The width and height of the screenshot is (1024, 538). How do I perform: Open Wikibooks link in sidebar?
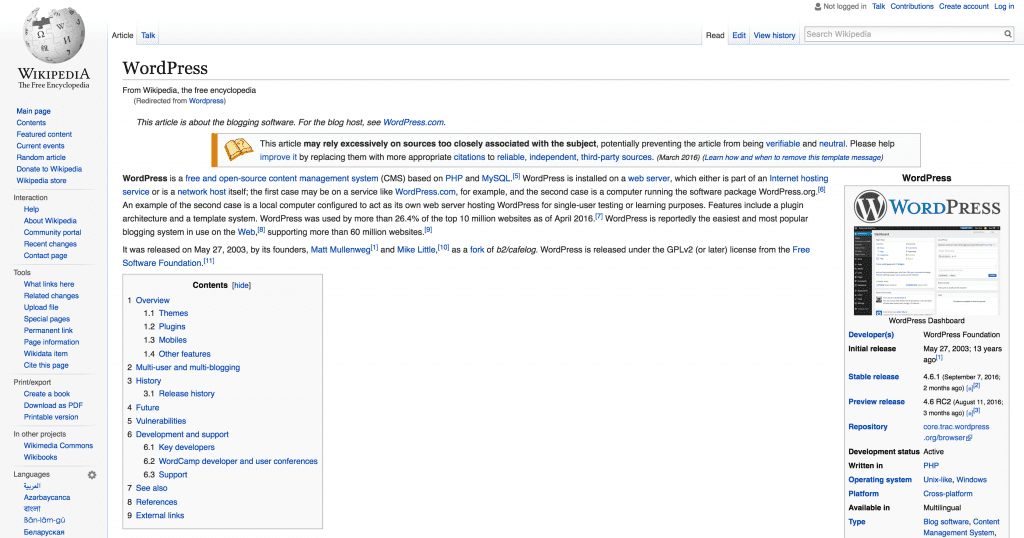tap(40, 457)
